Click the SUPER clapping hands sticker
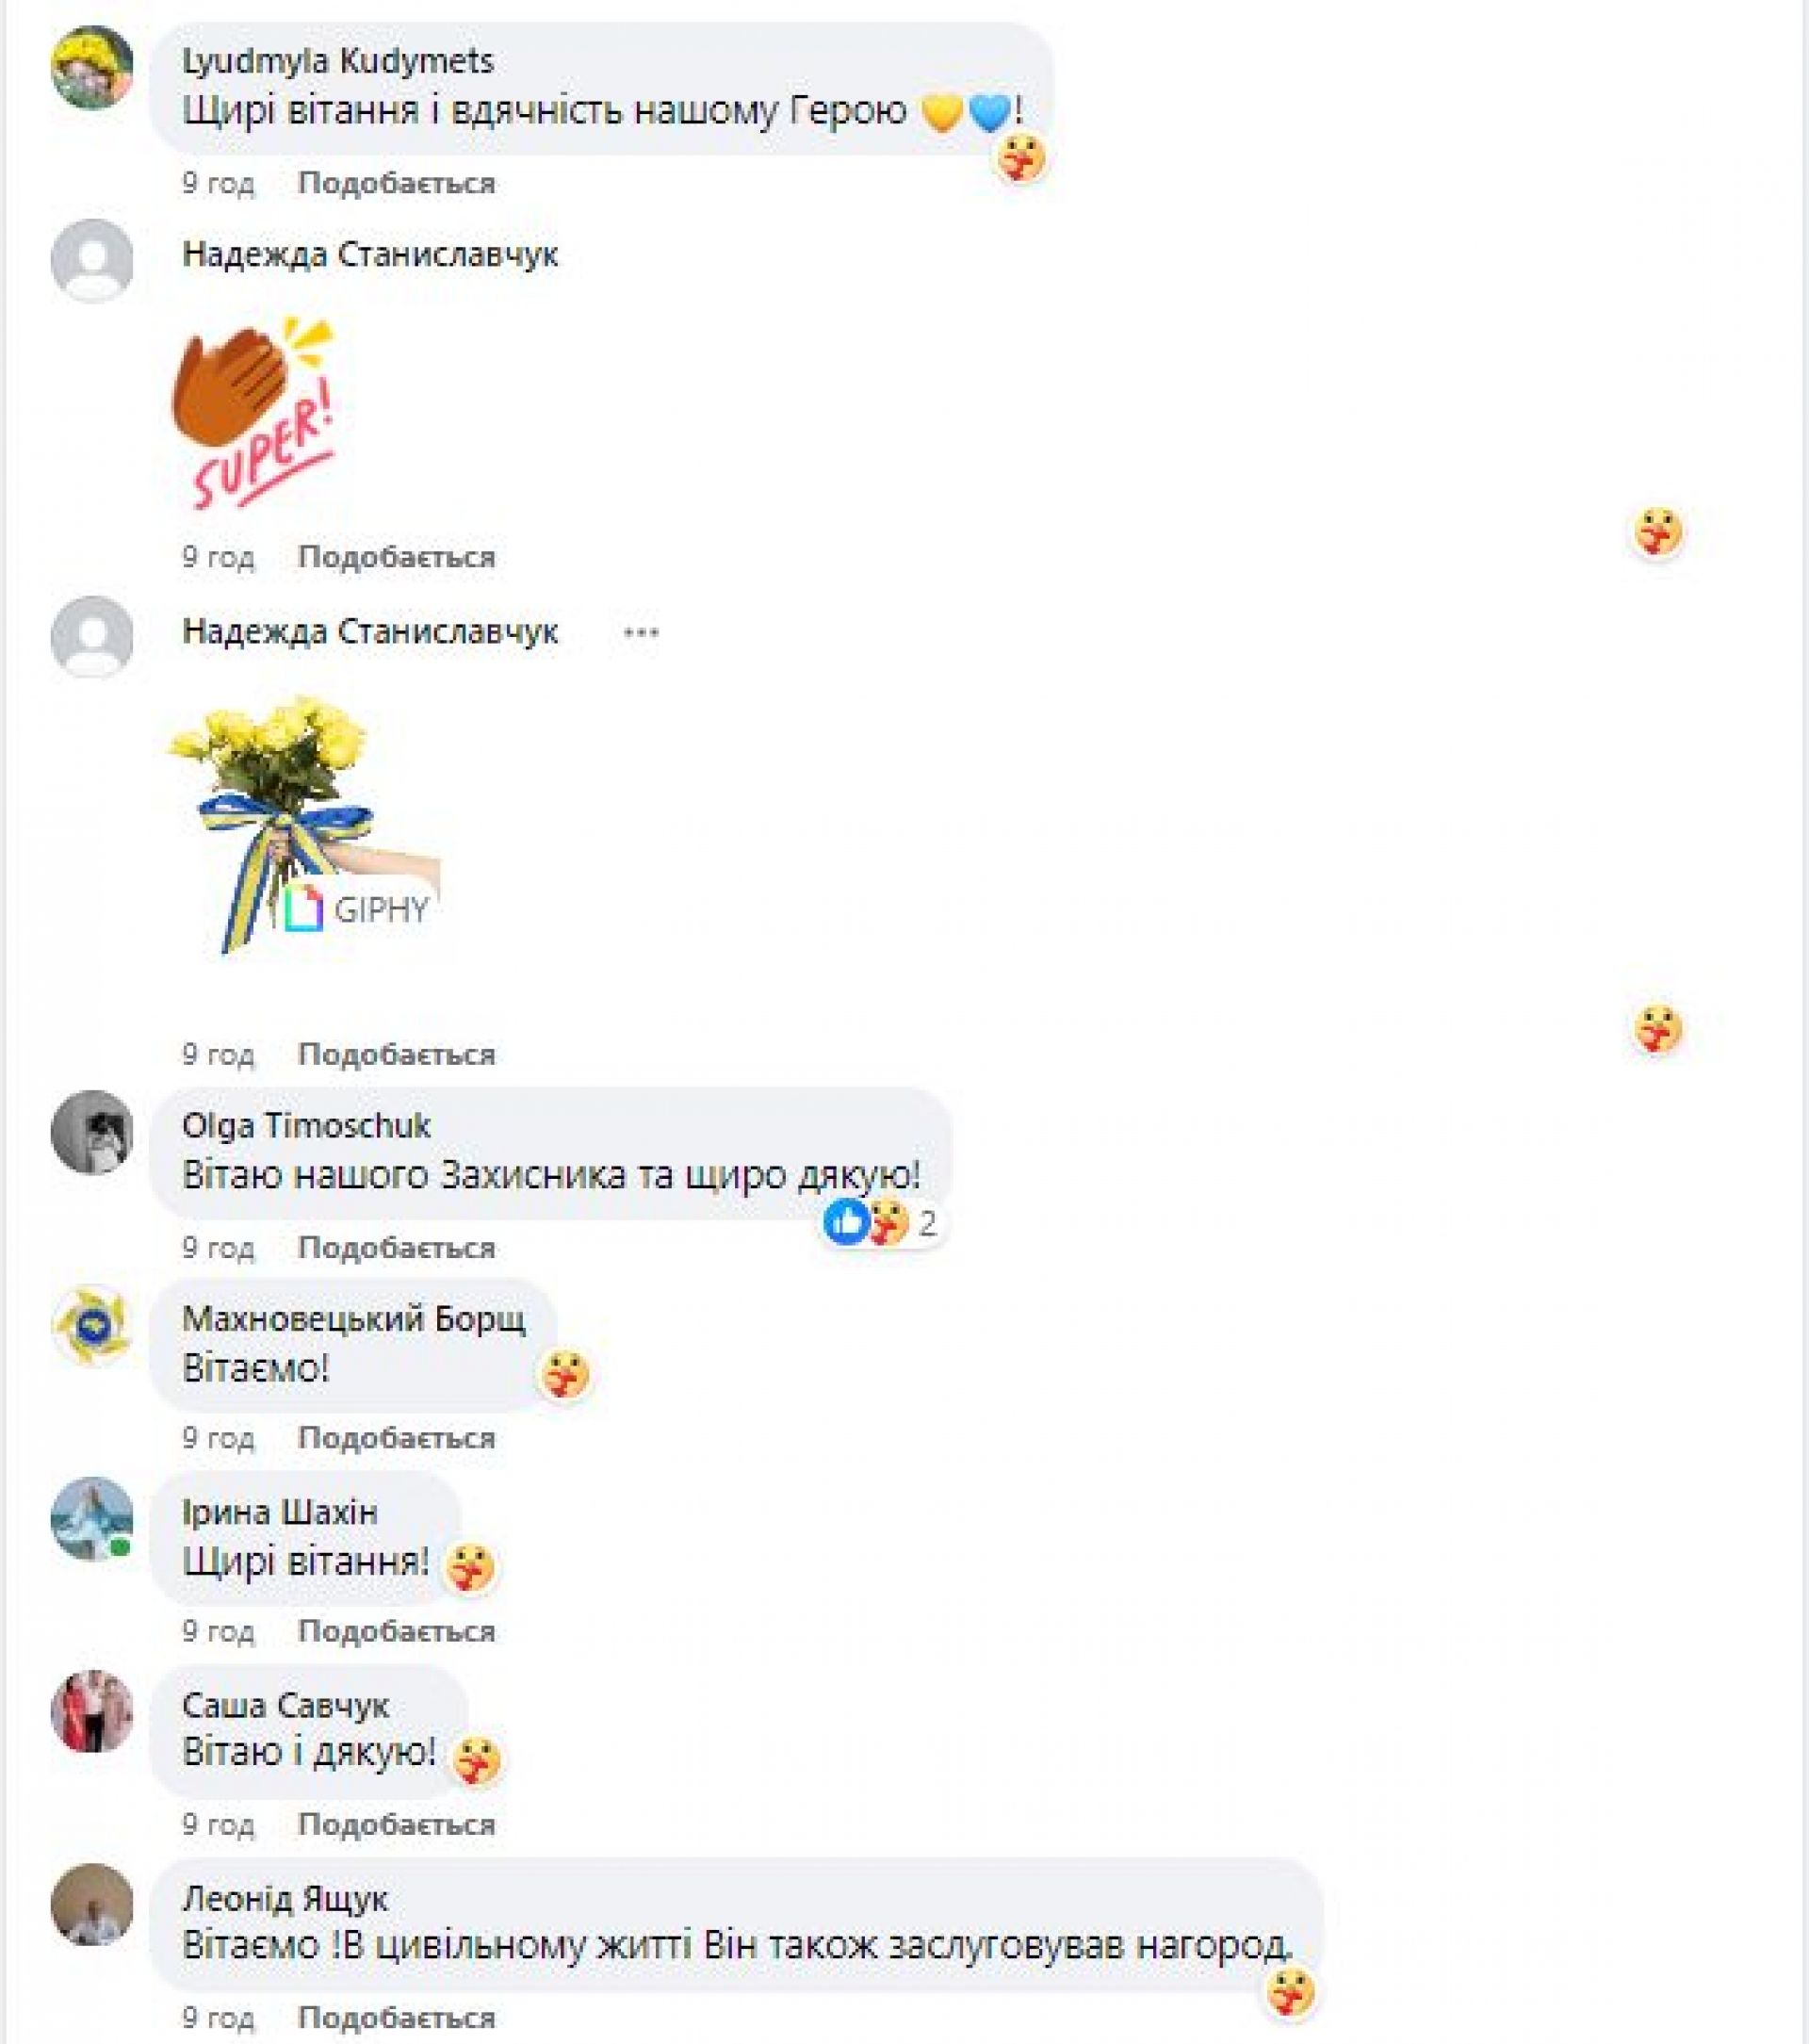The height and width of the screenshot is (2044, 1809). tap(254, 412)
